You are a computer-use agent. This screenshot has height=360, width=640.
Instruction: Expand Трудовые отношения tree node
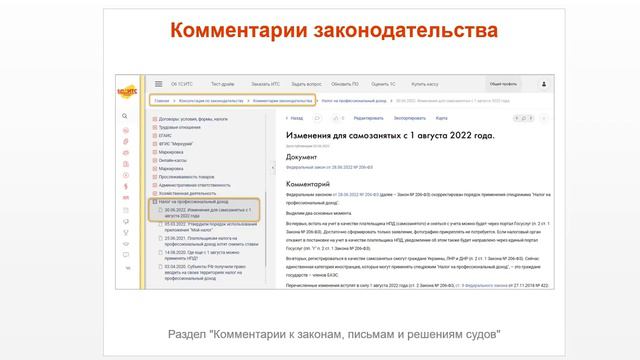(155, 127)
